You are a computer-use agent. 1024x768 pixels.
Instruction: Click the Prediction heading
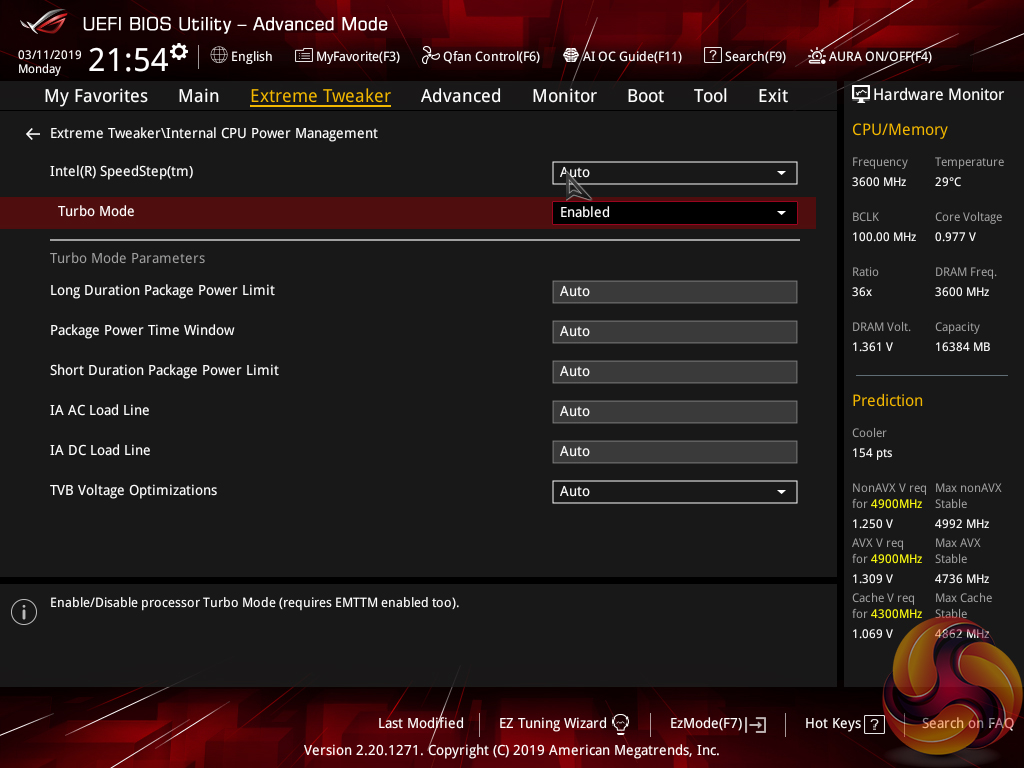click(x=887, y=400)
